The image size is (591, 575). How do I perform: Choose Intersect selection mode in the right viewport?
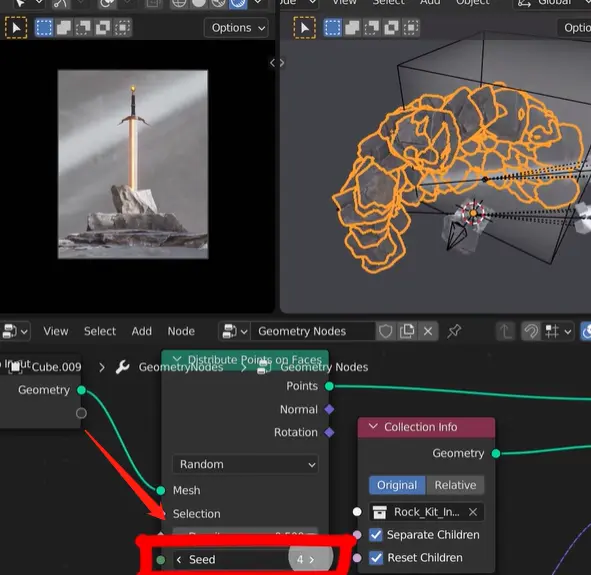click(411, 28)
